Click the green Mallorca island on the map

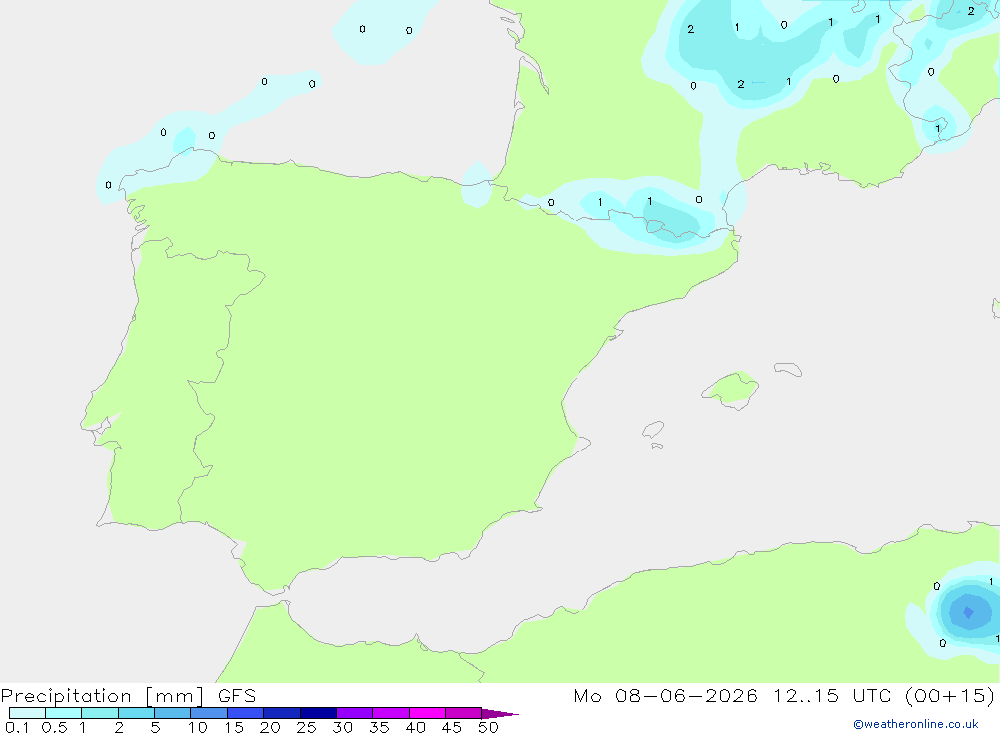(x=731, y=389)
